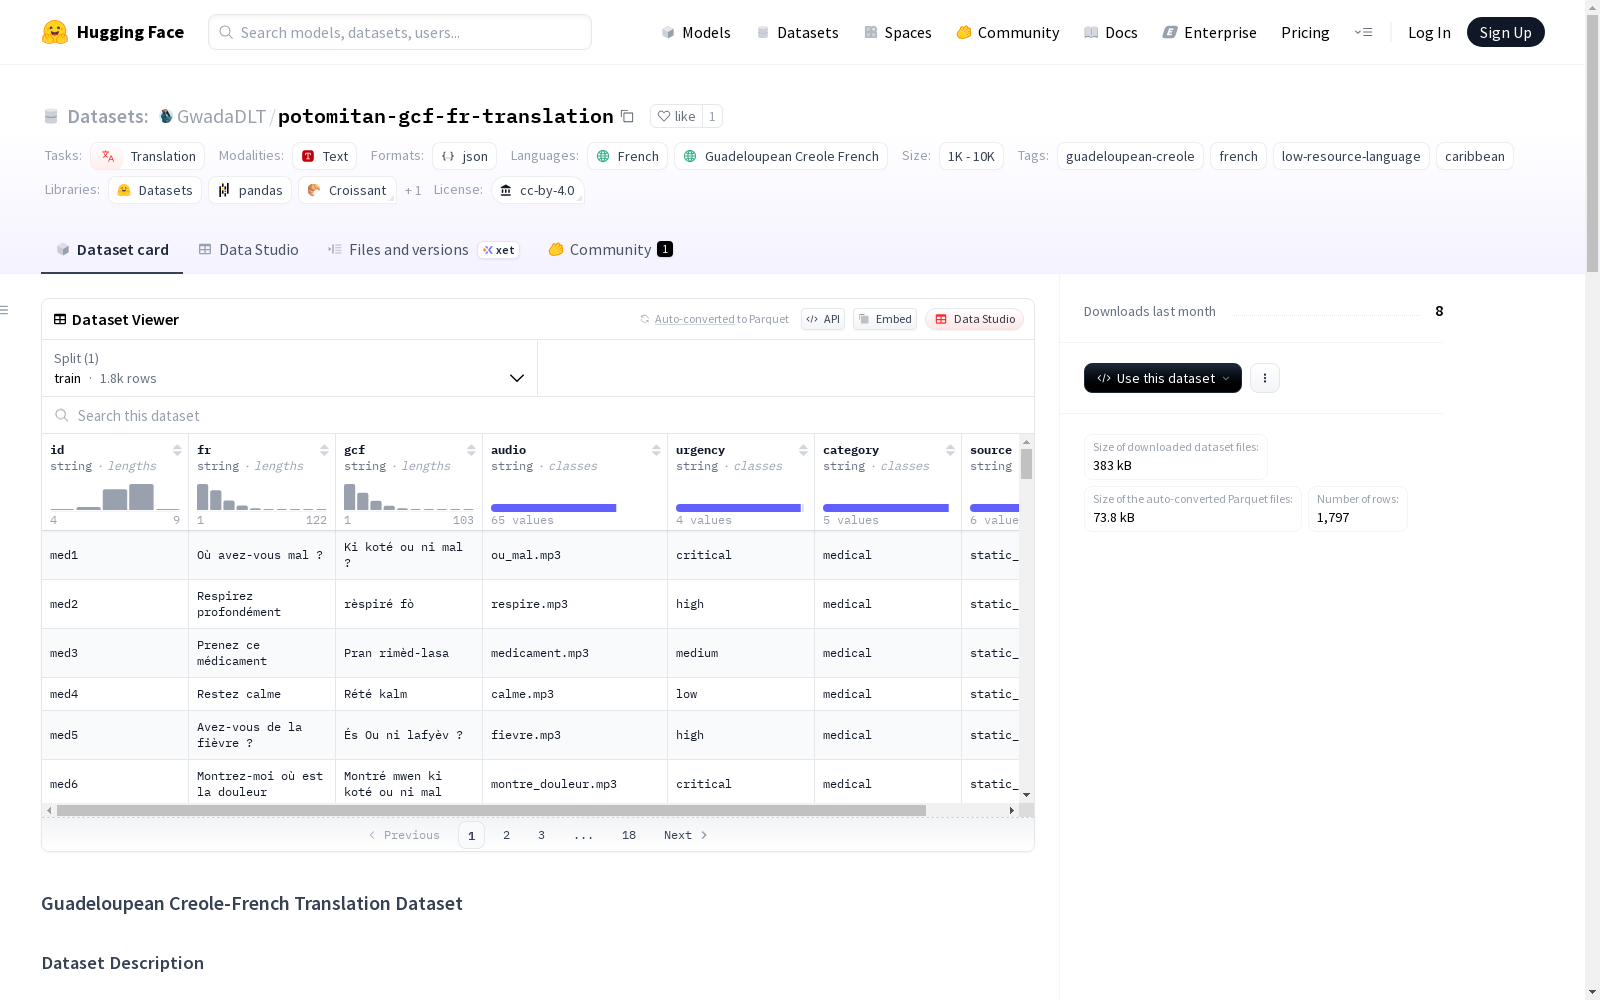Click the caribbean tag
This screenshot has height=1000, width=1600.
click(x=1475, y=156)
